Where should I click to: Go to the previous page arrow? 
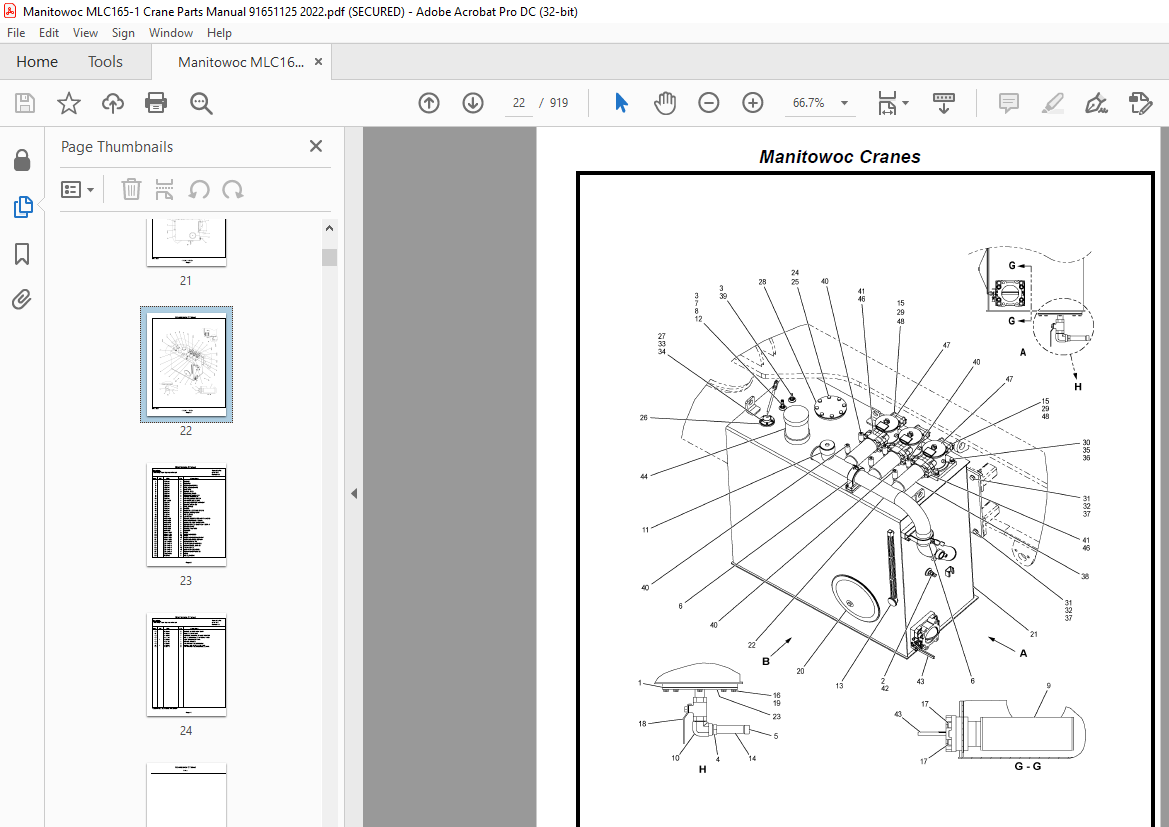[429, 103]
